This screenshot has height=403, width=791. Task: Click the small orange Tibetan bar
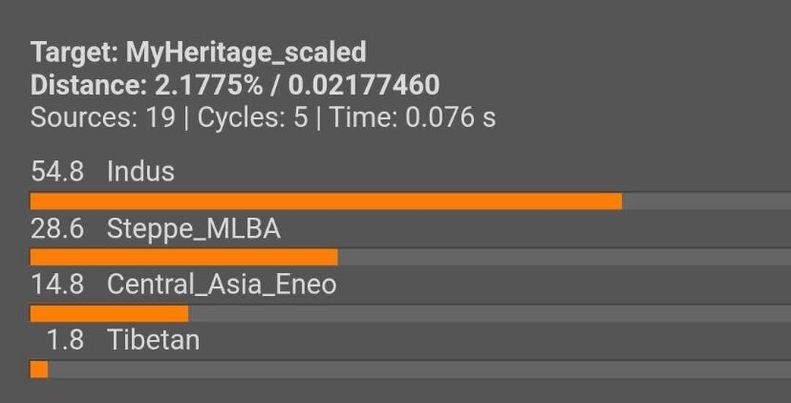39,369
